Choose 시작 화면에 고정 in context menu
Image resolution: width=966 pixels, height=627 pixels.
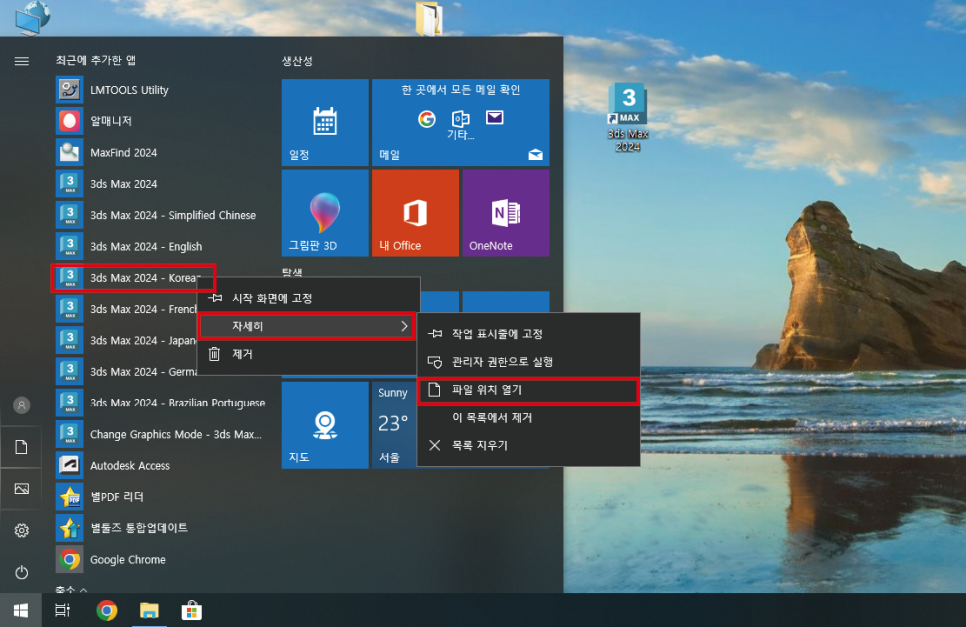click(308, 298)
